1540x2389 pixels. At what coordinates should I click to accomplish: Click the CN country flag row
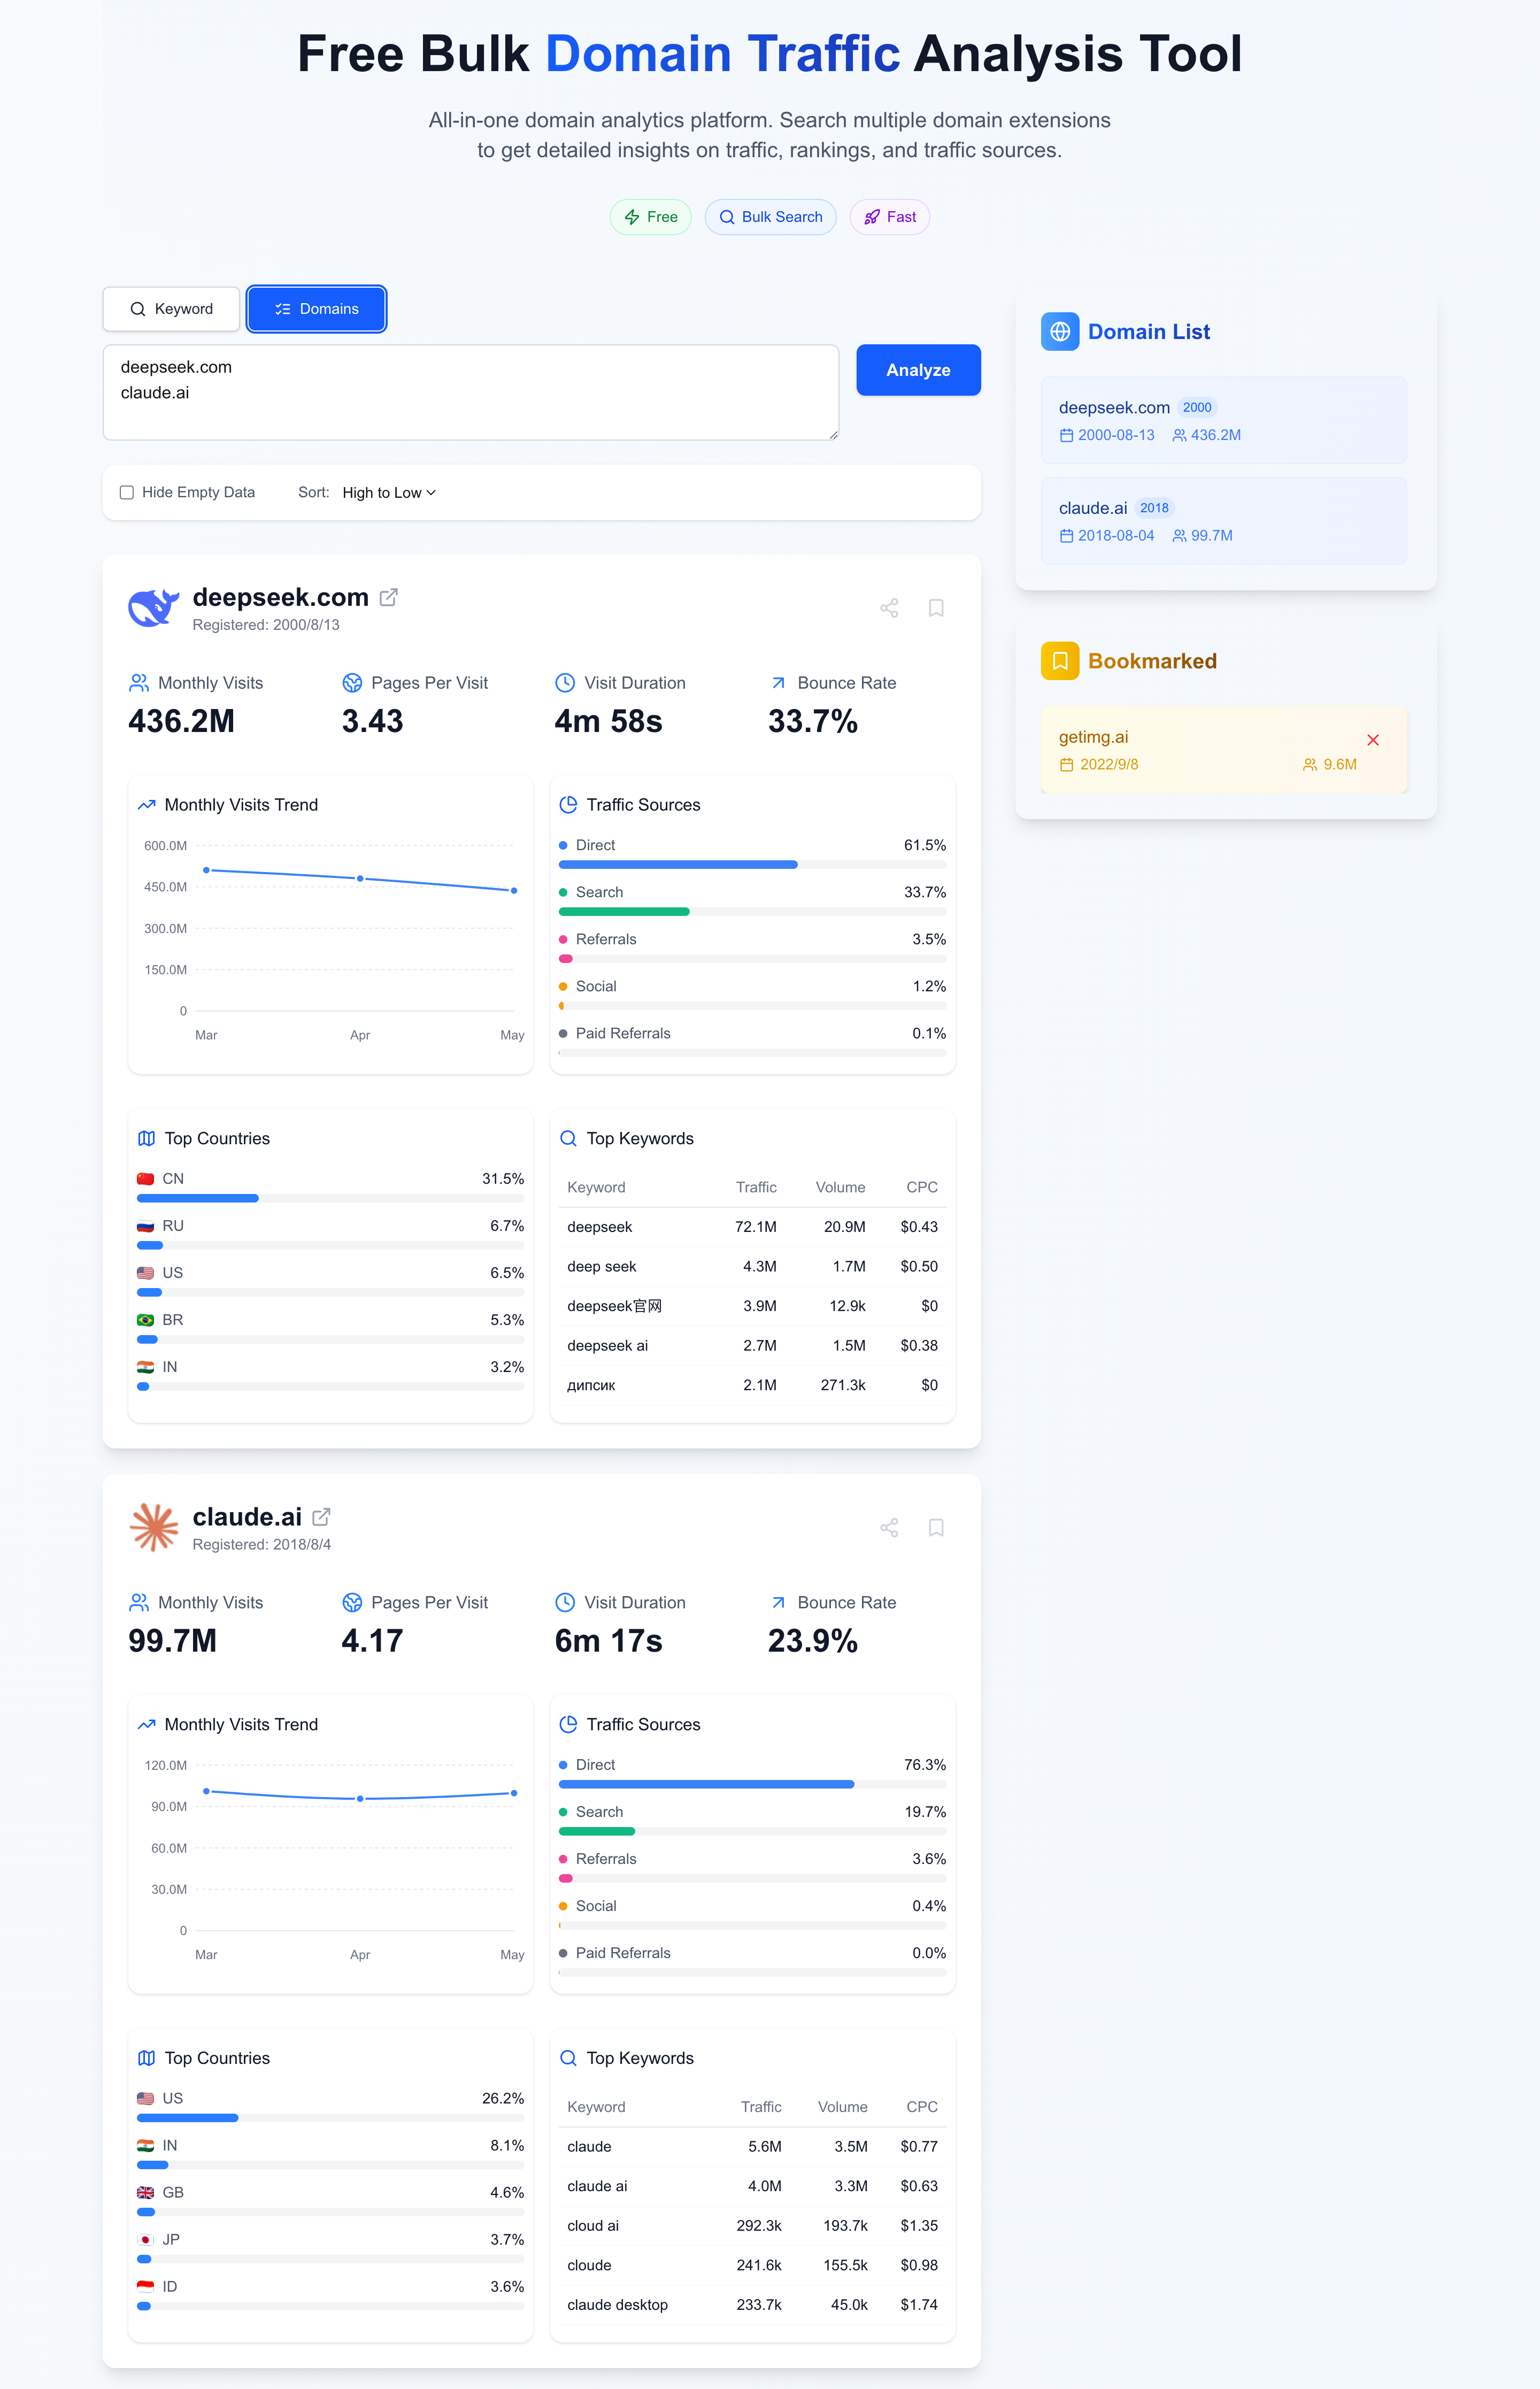[x=331, y=1186]
